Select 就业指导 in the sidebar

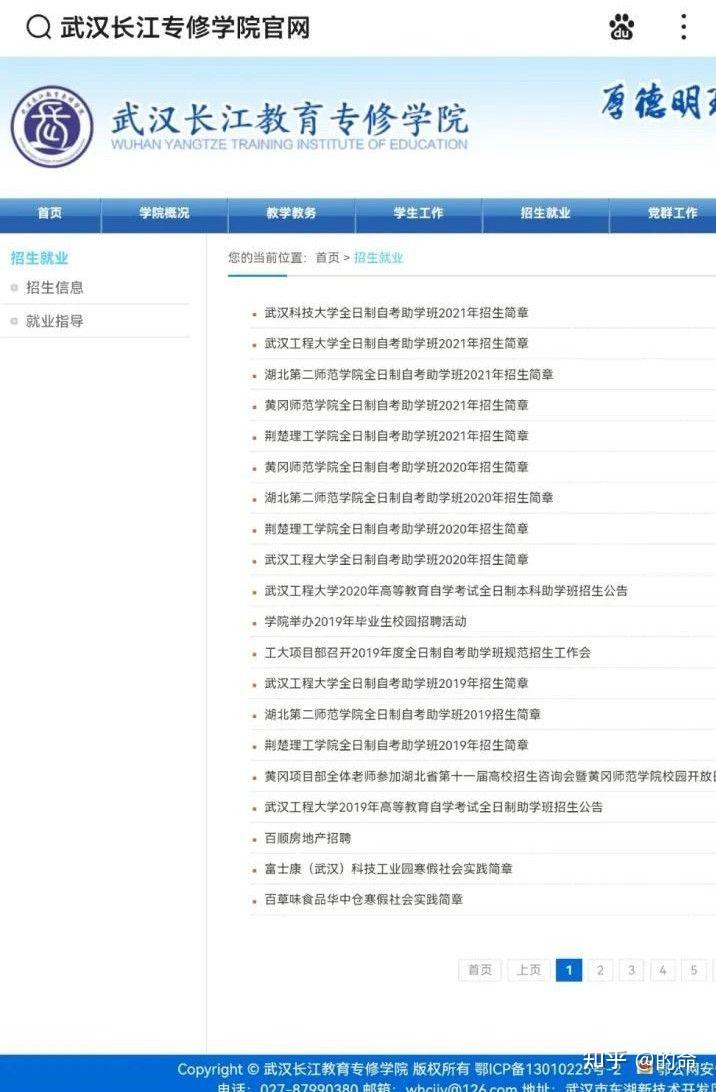[x=54, y=321]
